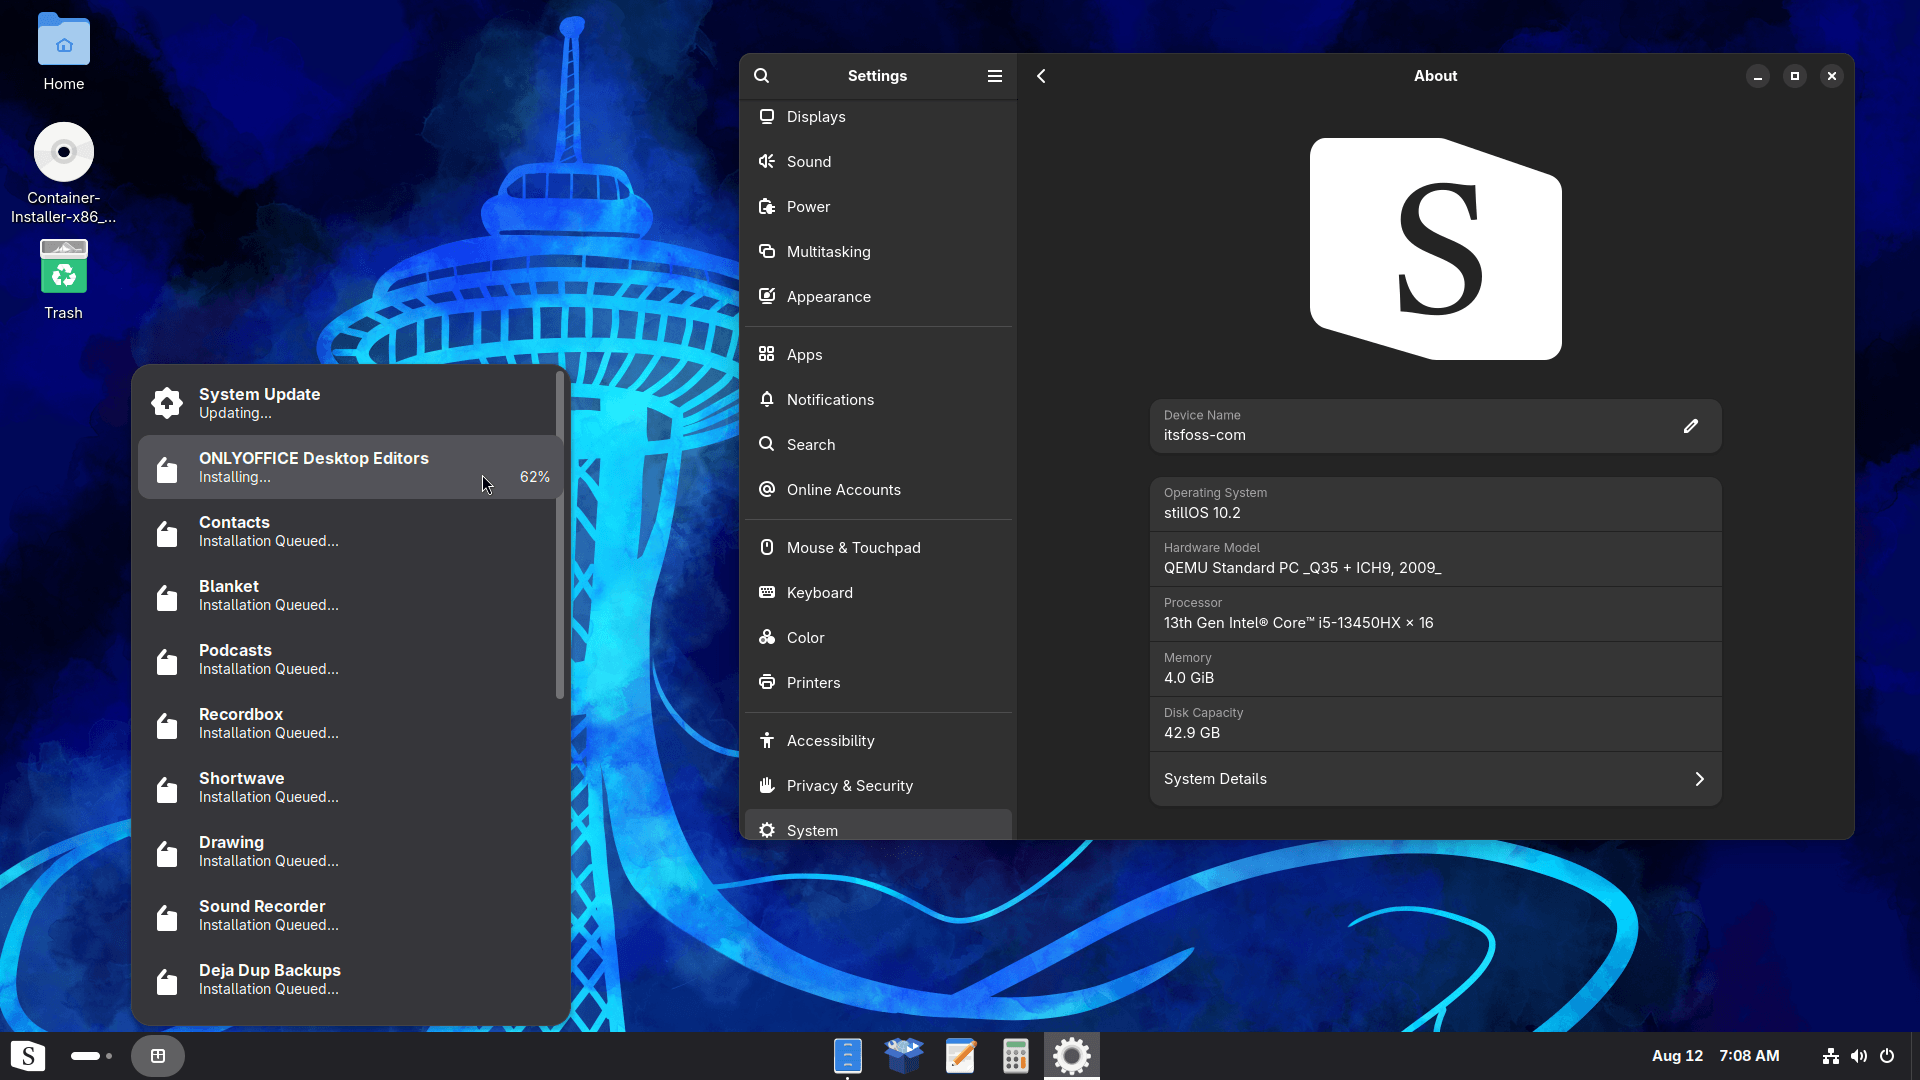The width and height of the screenshot is (1920, 1080).
Task: Open software store box icon
Action: 904,1056
